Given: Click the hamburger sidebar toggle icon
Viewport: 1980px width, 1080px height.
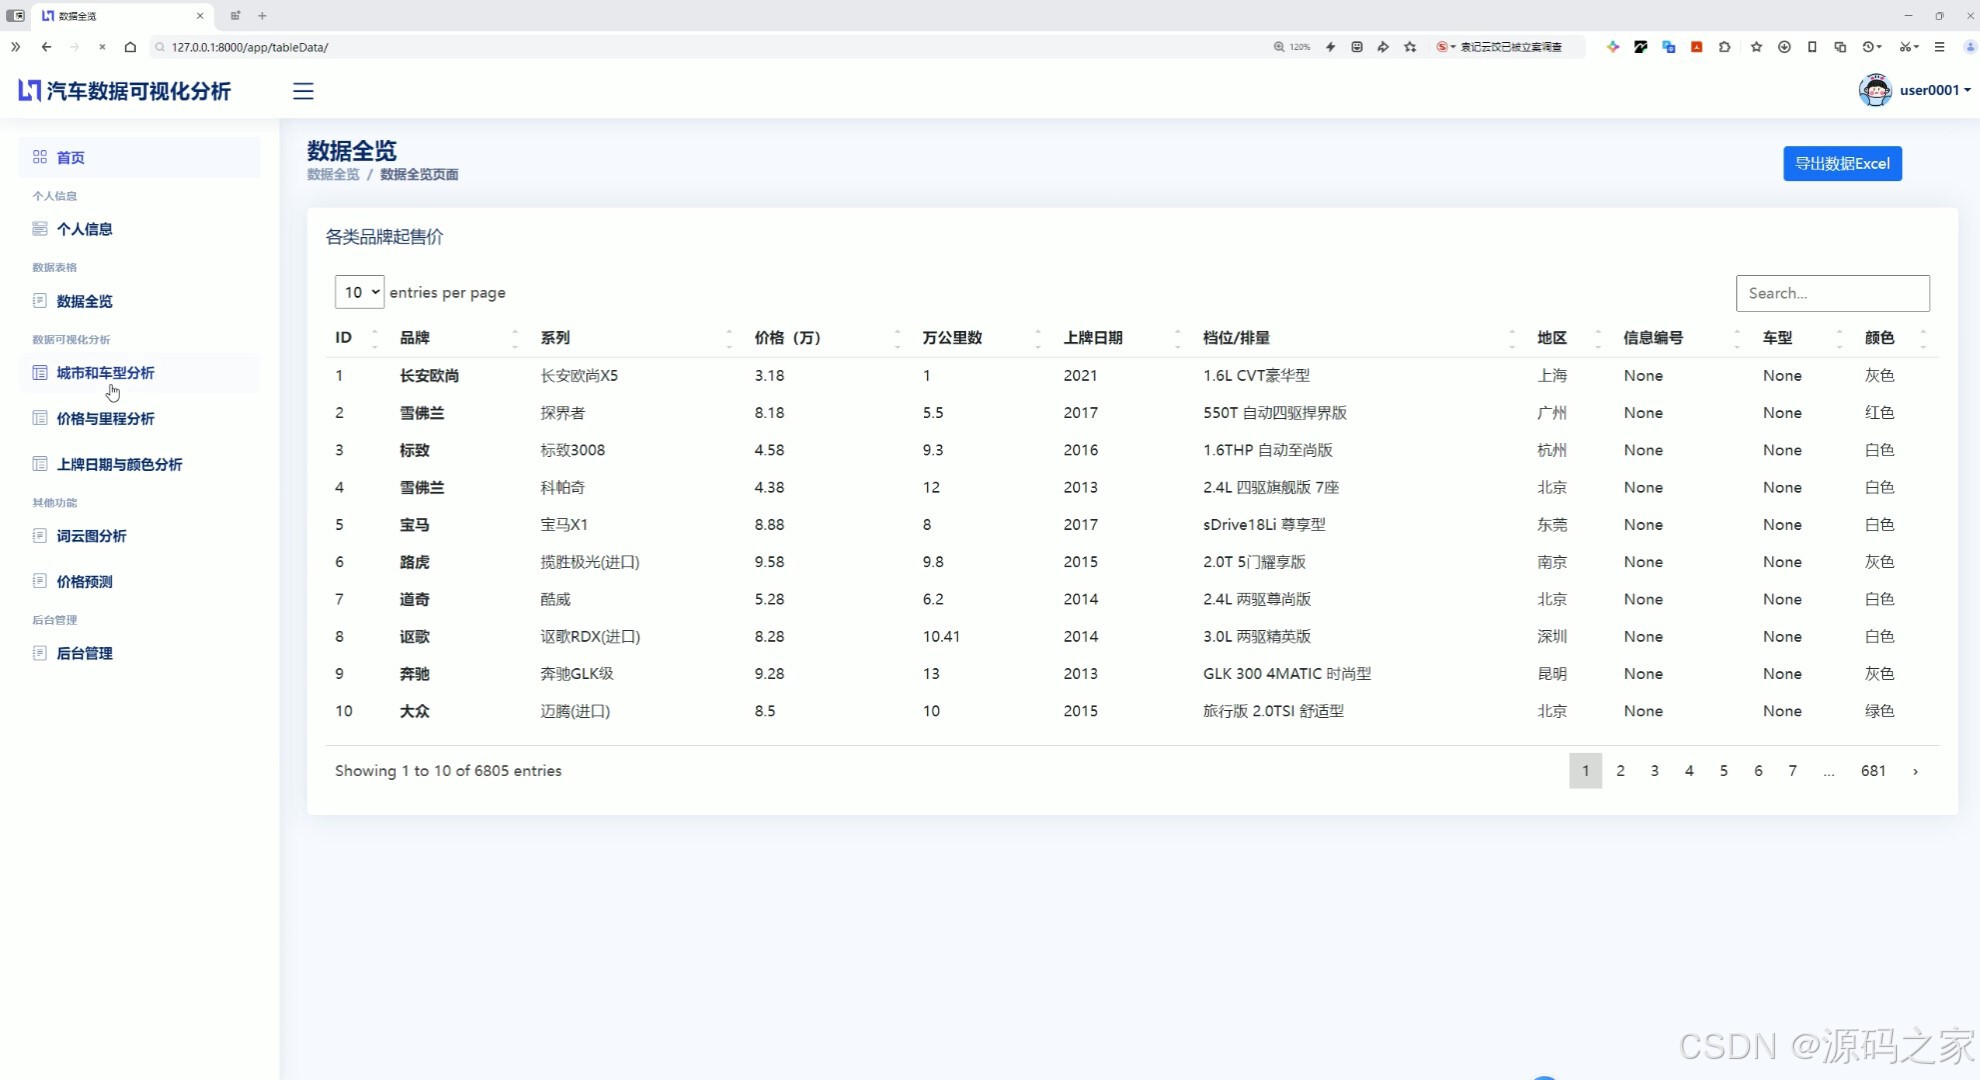Looking at the screenshot, I should click(x=303, y=91).
